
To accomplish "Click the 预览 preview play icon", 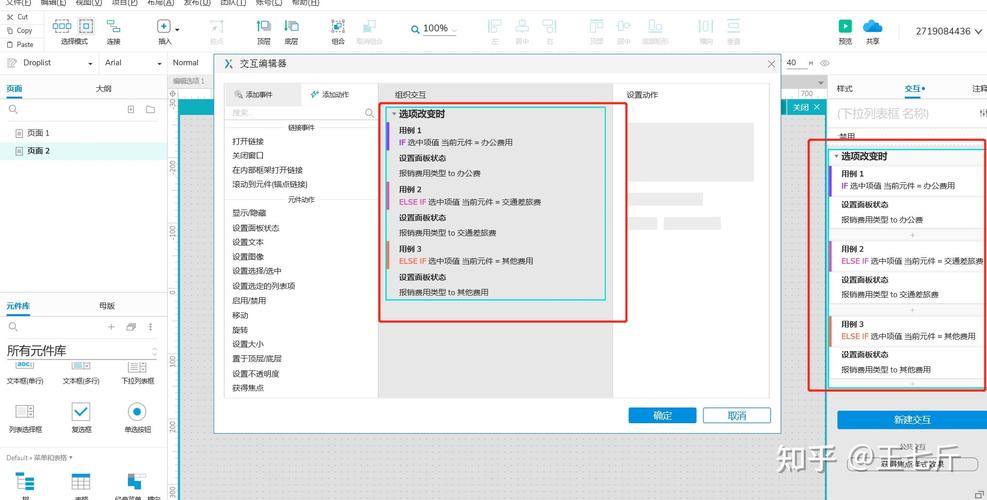I will tap(845, 26).
